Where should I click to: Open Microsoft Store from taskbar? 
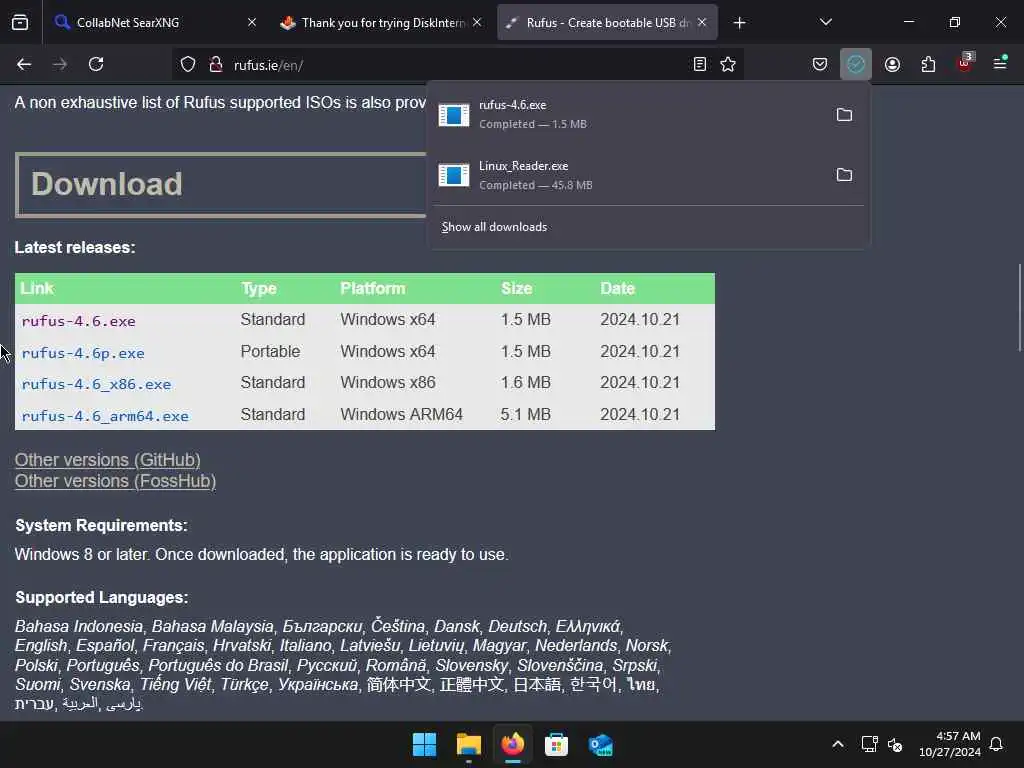tap(556, 744)
